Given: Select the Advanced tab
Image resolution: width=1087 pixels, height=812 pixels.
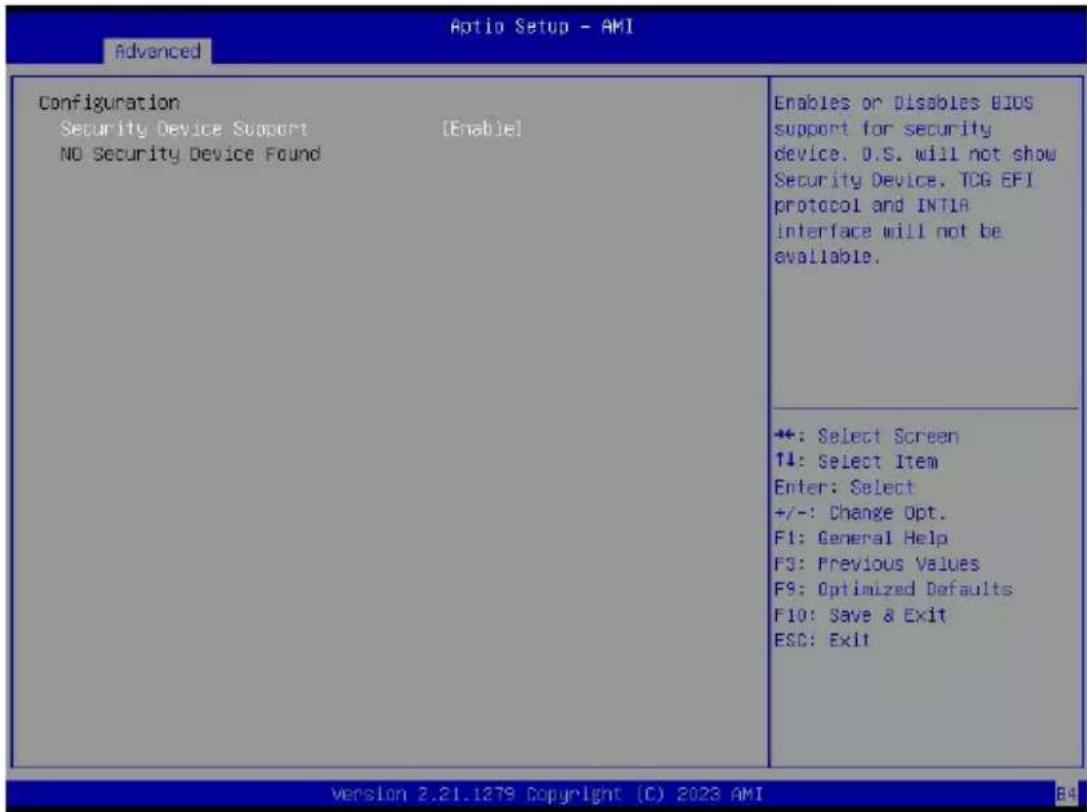Looking at the screenshot, I should point(157,51).
